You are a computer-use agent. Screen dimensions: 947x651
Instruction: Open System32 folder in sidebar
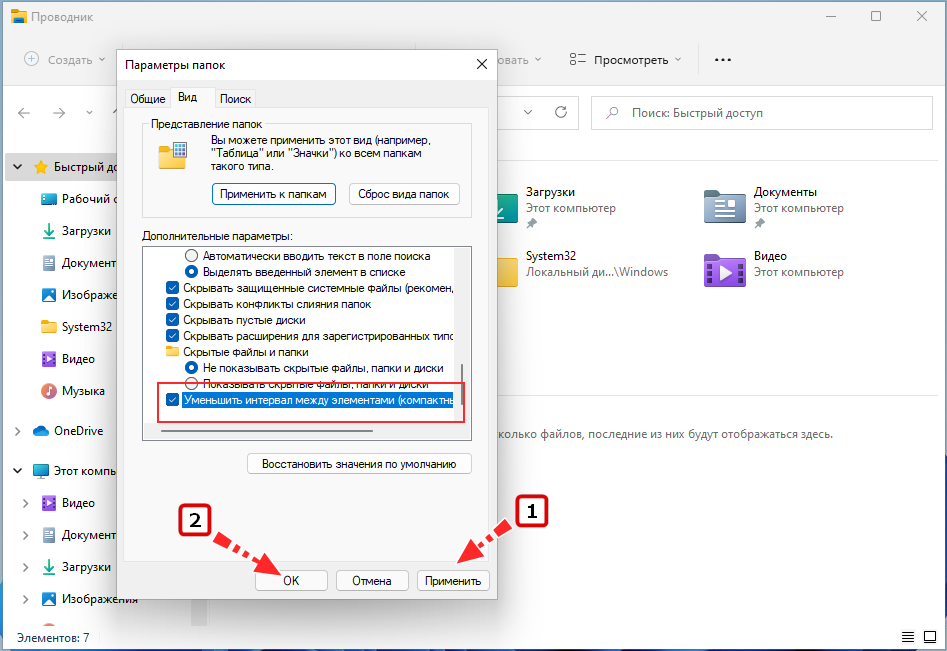(77, 327)
